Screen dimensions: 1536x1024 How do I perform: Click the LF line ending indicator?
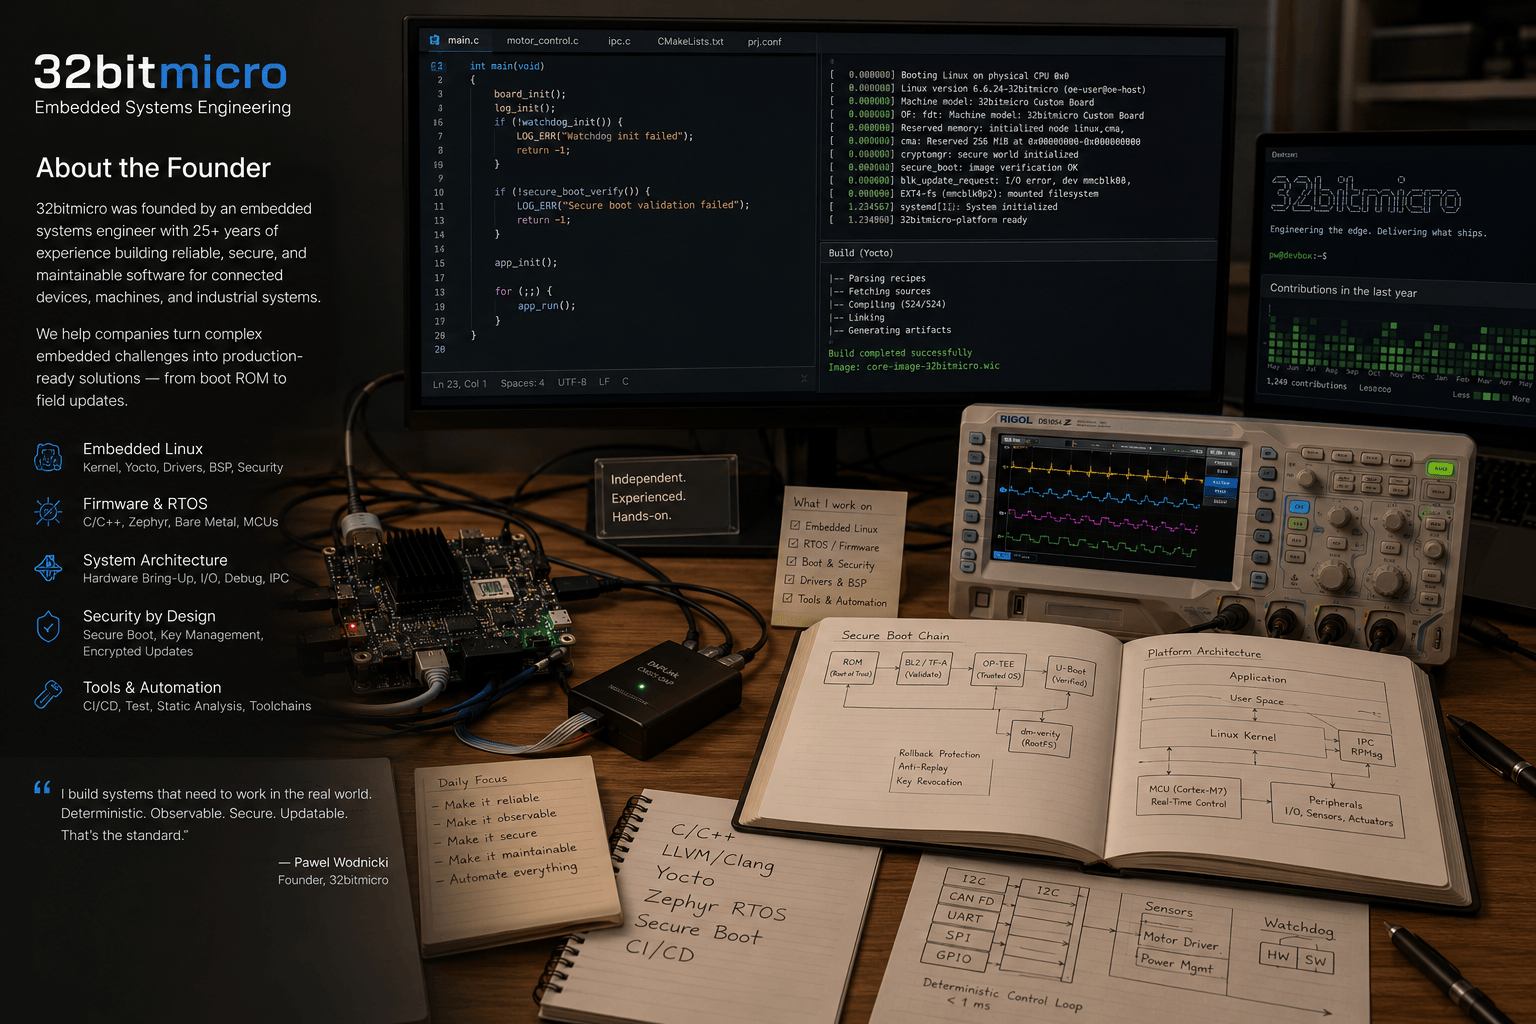click(604, 382)
